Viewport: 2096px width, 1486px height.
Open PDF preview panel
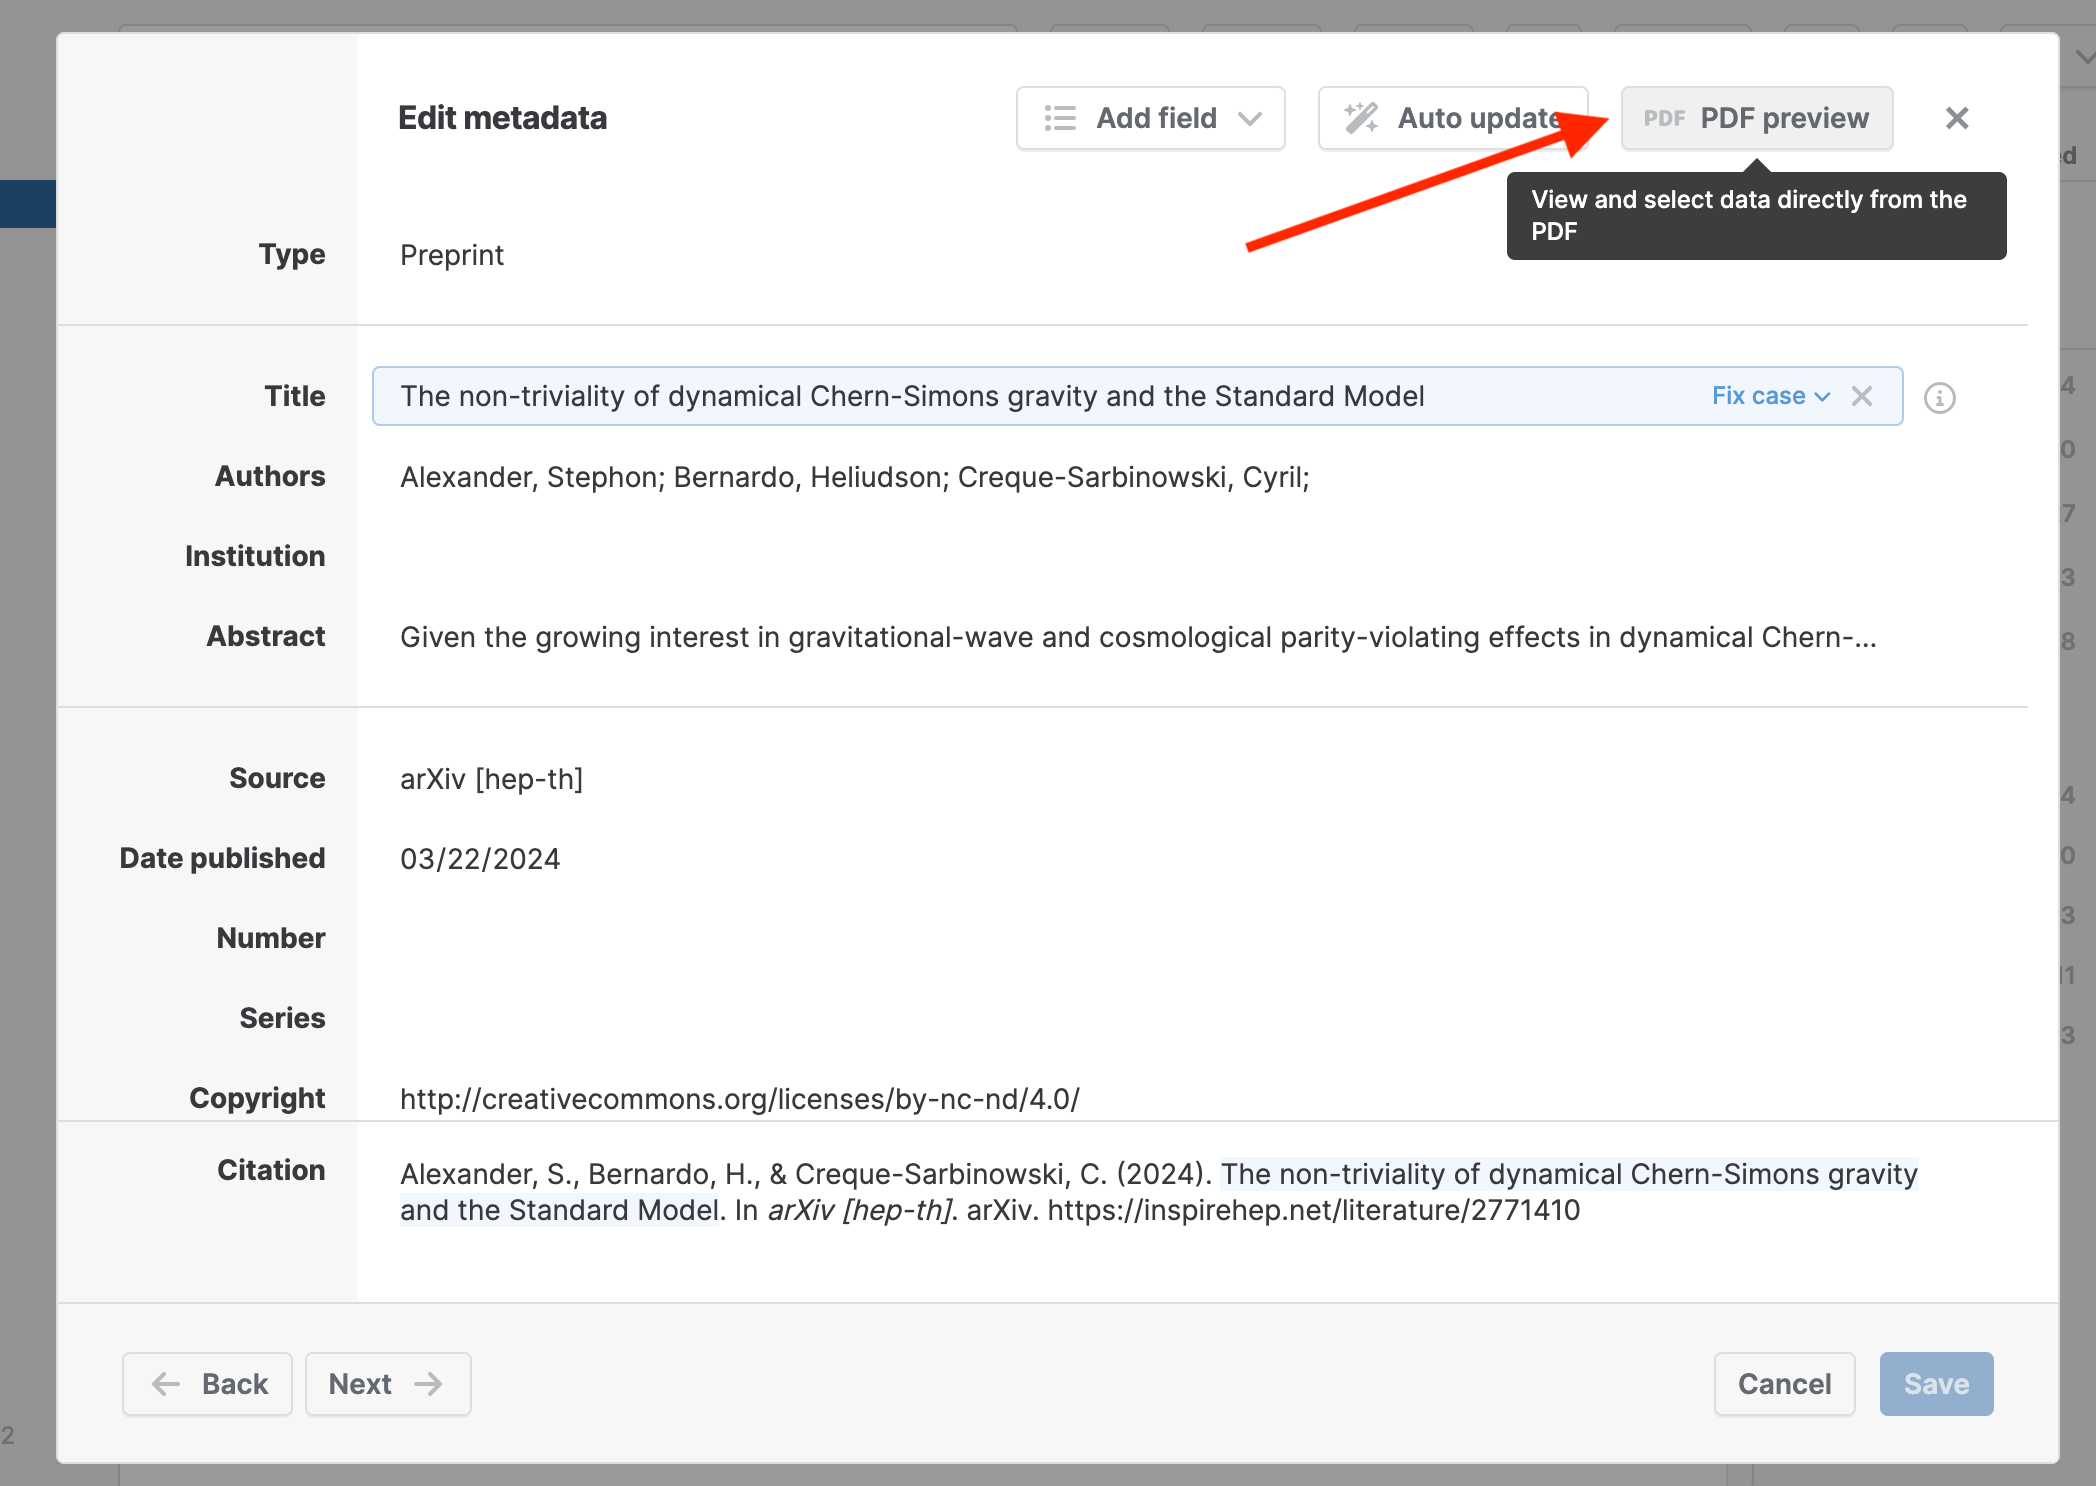click(1756, 118)
